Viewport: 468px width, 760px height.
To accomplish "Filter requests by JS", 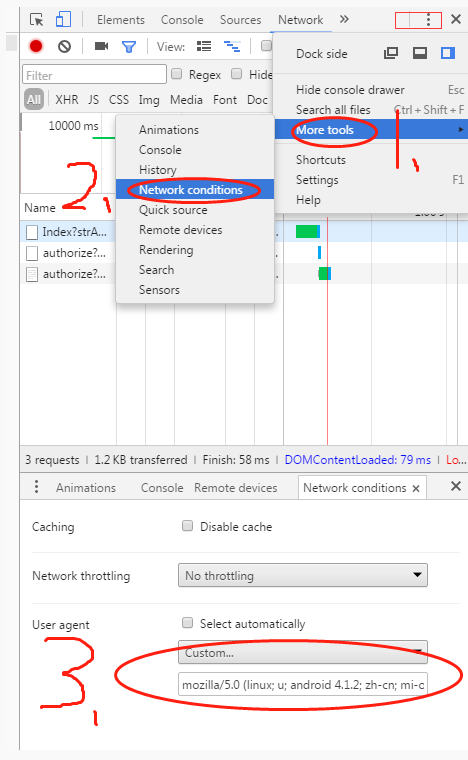I will click(x=93, y=100).
